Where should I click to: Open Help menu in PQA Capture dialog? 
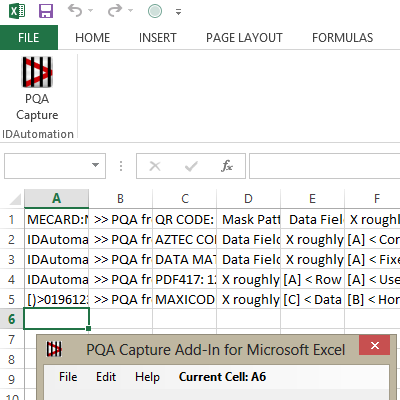[x=147, y=377]
